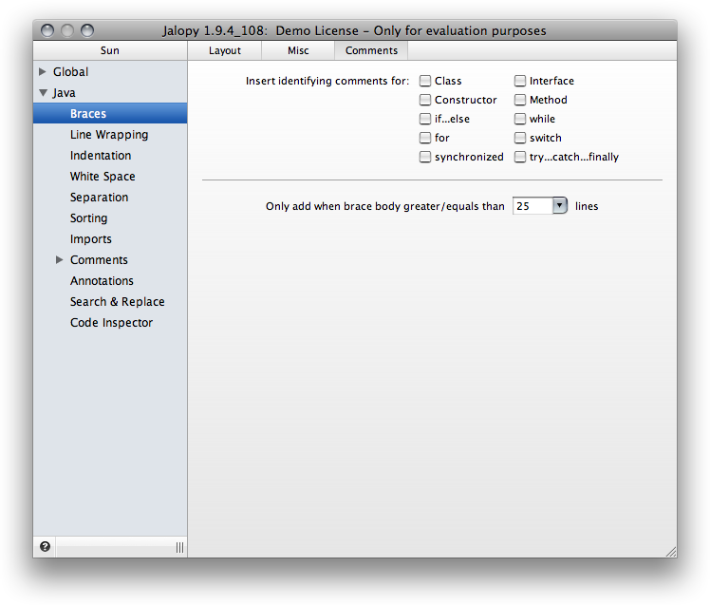Close the Jalopy window
This screenshot has width=710, height=605.
click(x=47, y=30)
